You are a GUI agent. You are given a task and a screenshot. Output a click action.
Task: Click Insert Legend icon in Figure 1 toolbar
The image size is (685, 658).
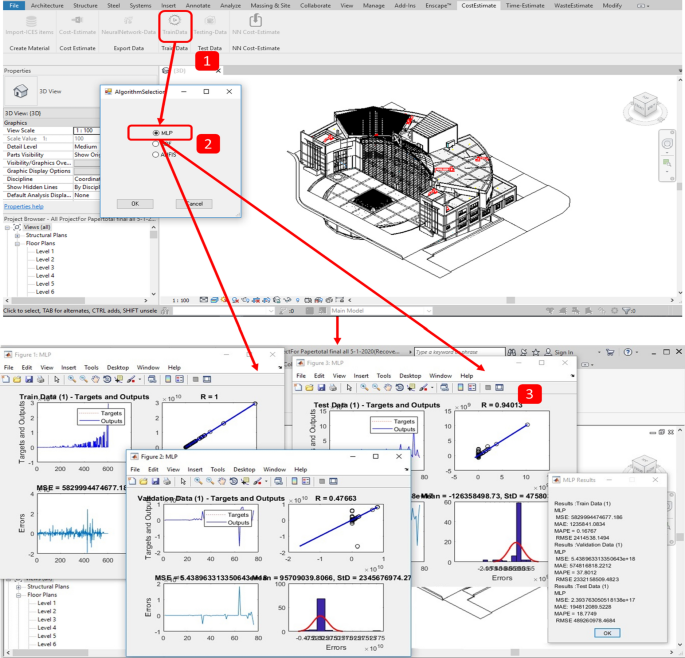tap(180, 379)
